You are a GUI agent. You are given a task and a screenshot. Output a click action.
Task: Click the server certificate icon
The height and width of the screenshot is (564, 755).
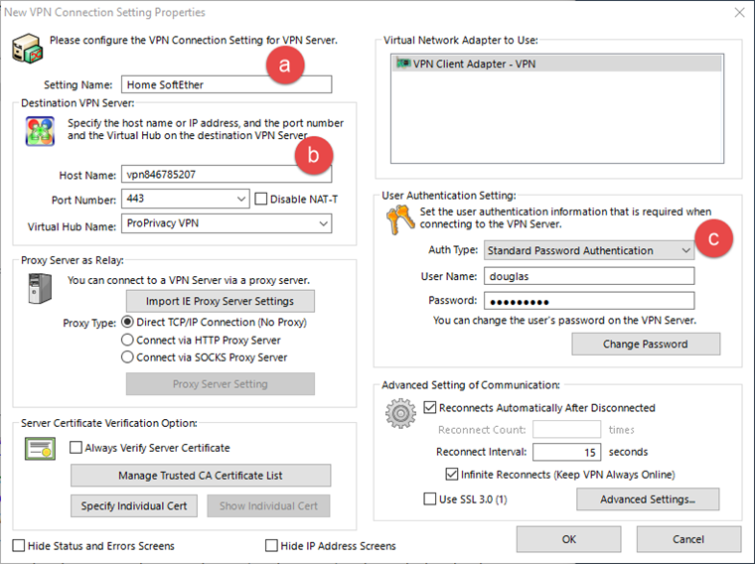pyautogui.click(x=40, y=447)
